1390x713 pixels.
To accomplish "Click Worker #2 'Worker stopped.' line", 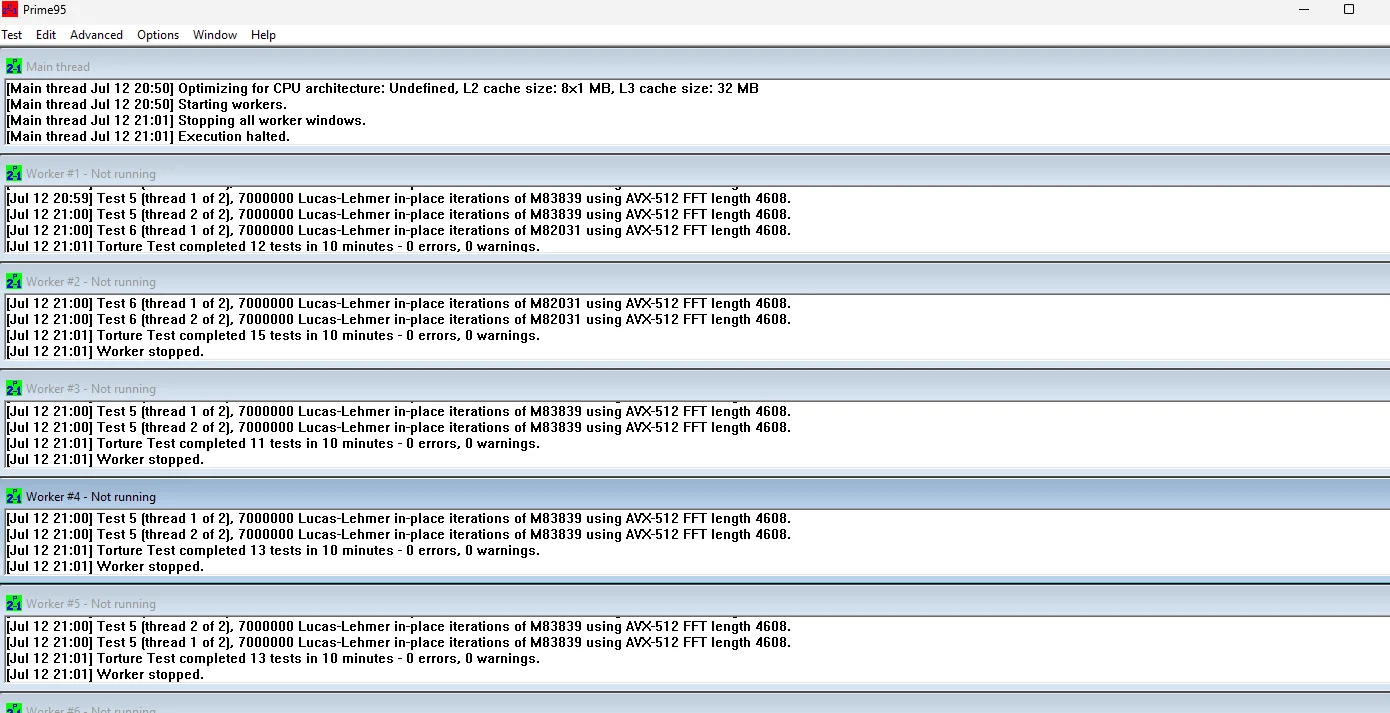I will coord(105,351).
